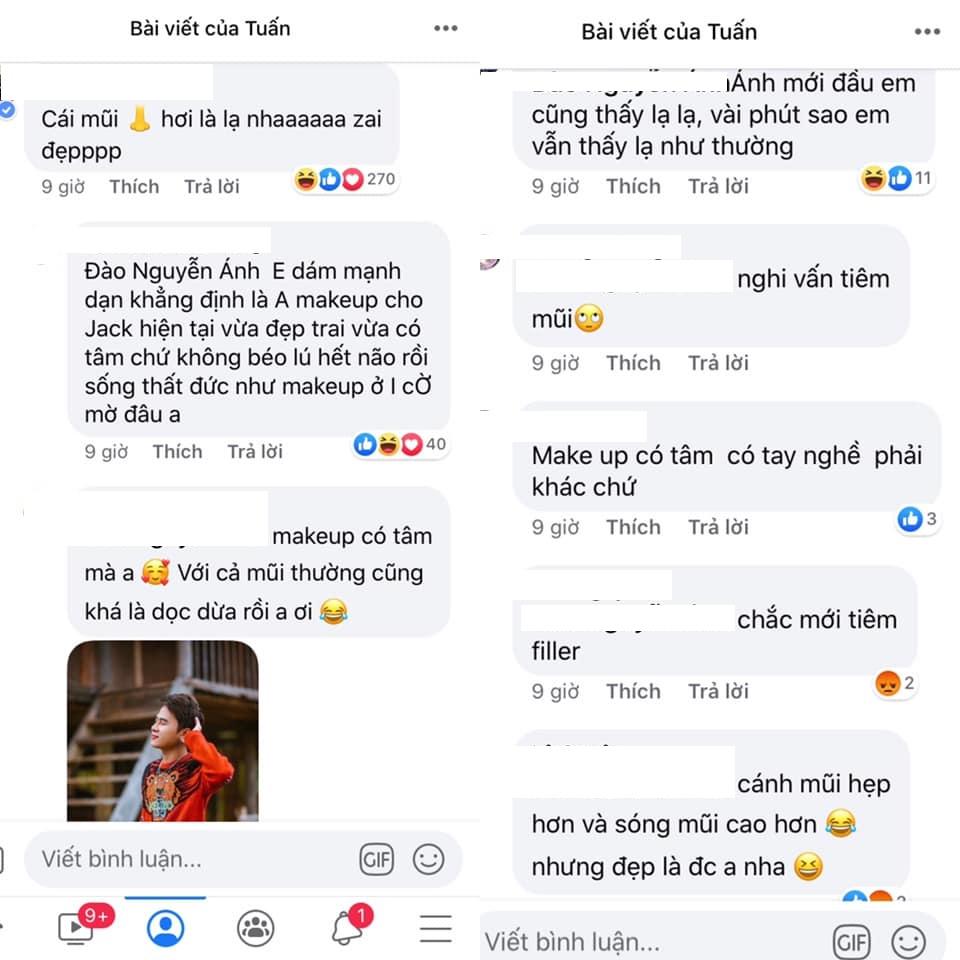The height and width of the screenshot is (960, 960).
Task: Open the Profile tab icon
Action: point(165,928)
